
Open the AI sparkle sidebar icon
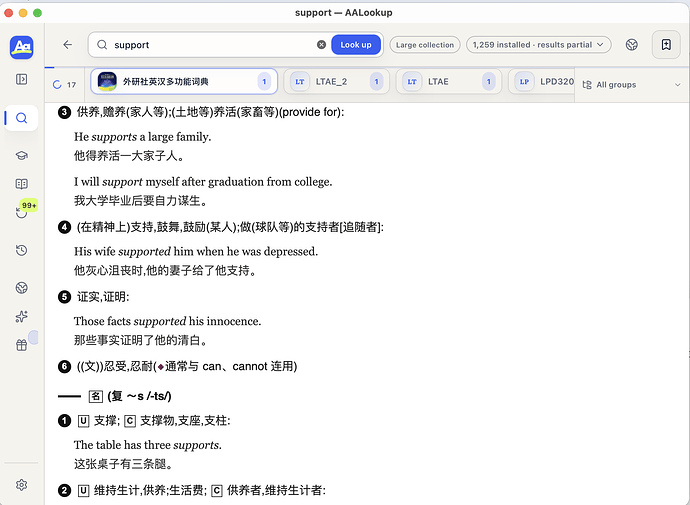coord(22,316)
